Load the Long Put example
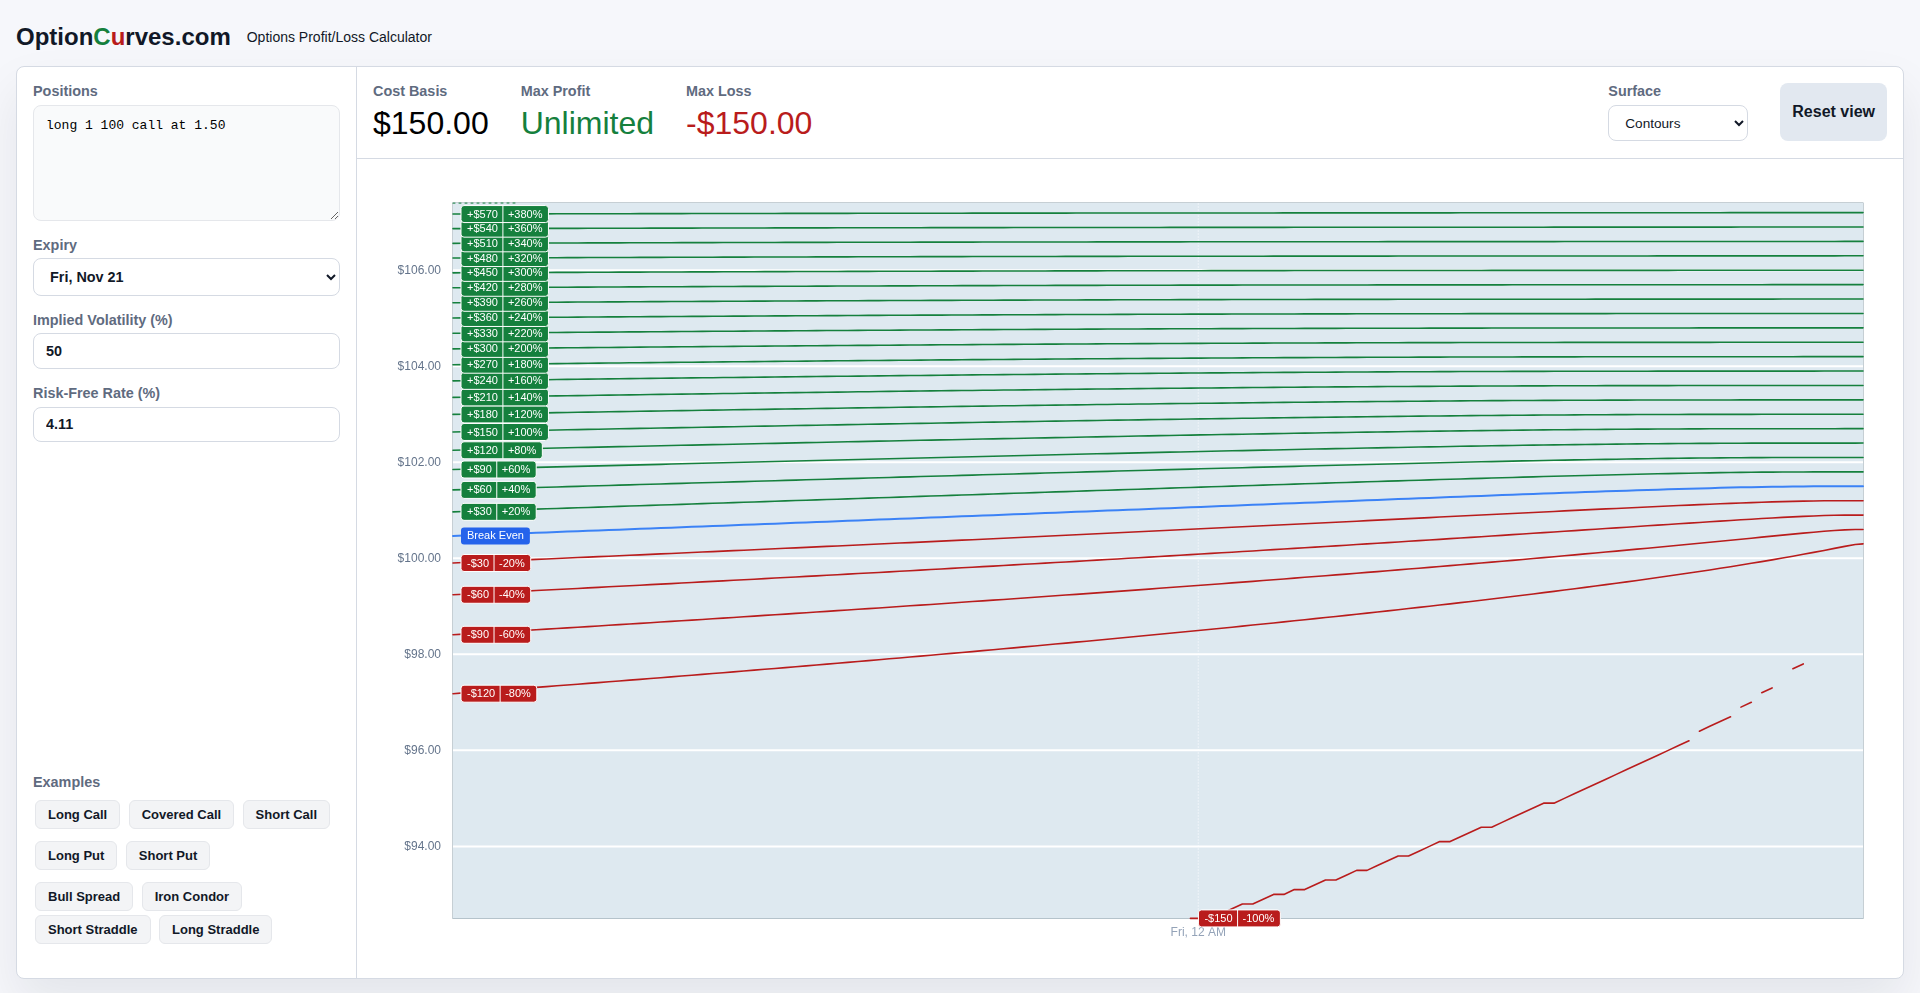The image size is (1920, 993). [76, 856]
